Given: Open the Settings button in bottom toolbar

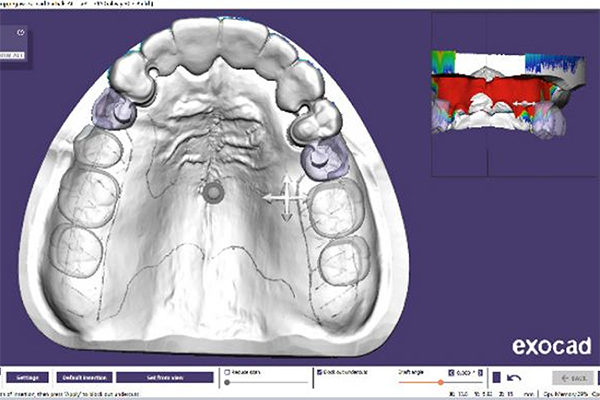Looking at the screenshot, I should [x=27, y=377].
